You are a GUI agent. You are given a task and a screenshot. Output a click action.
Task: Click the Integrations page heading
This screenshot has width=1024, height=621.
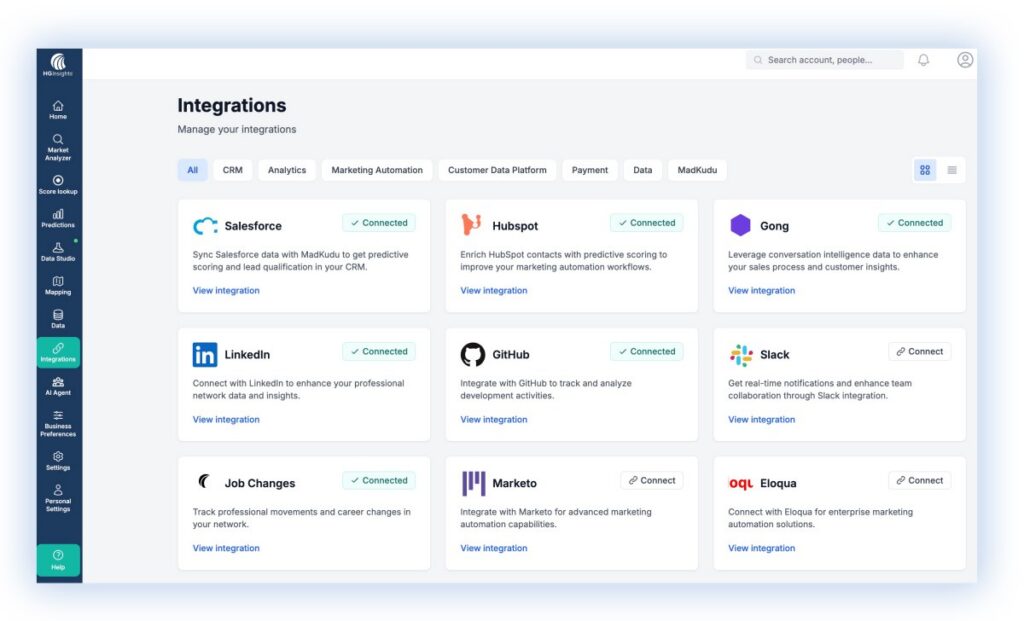(232, 105)
